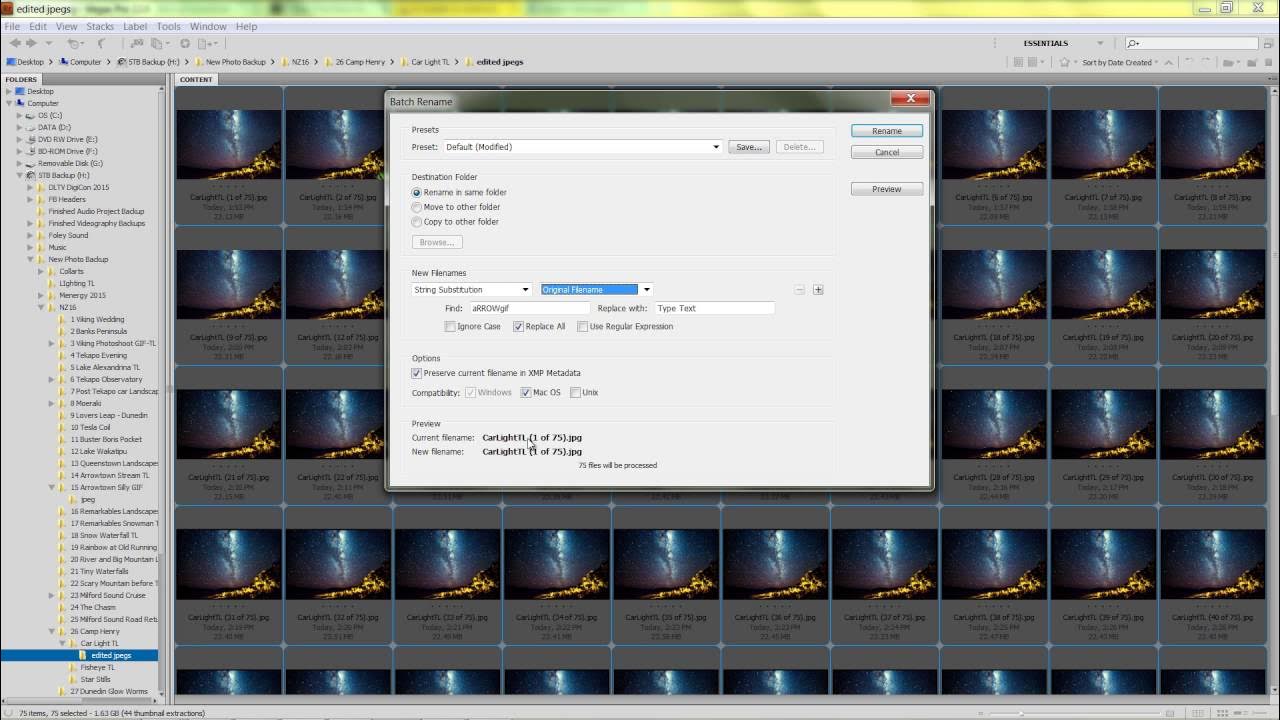Select the Fisheye TL folder in tree

[x=97, y=667]
